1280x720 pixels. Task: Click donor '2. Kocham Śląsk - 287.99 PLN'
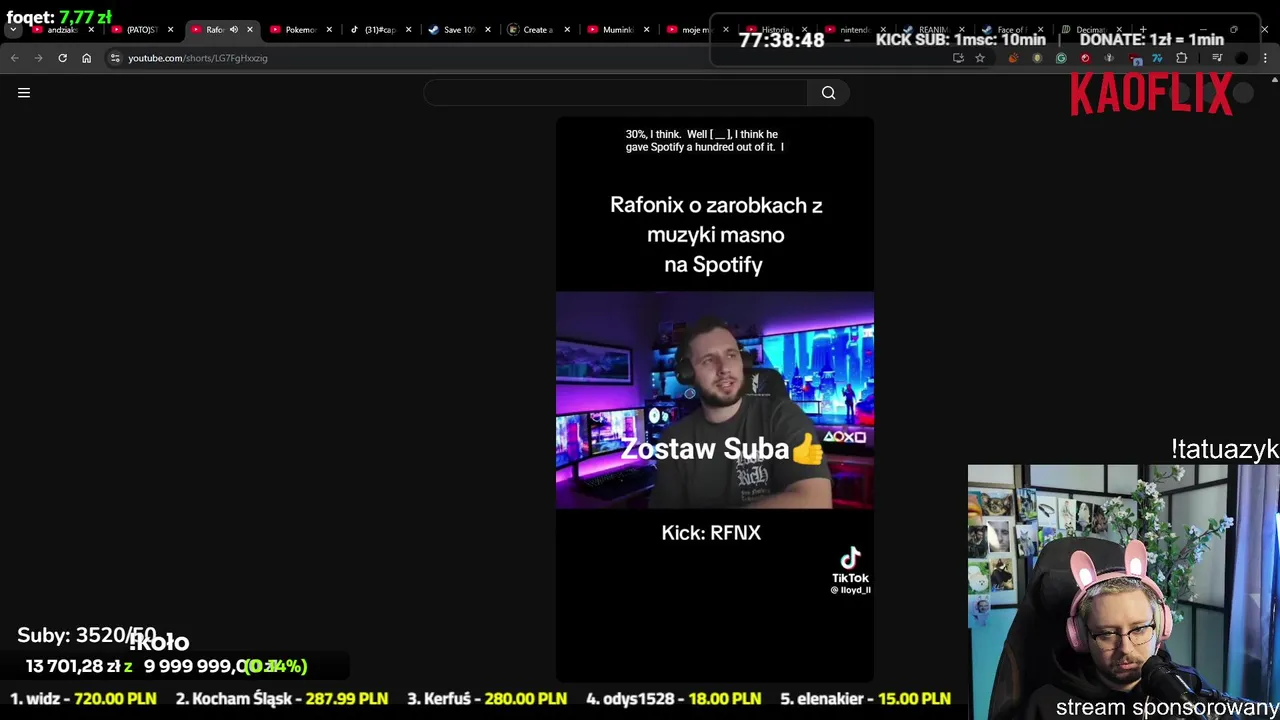(282, 699)
